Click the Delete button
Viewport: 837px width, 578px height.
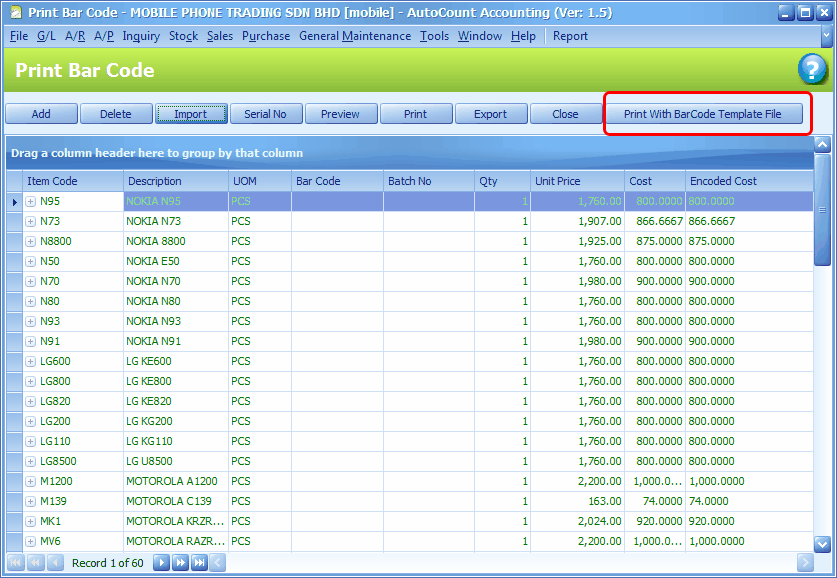click(x=116, y=114)
